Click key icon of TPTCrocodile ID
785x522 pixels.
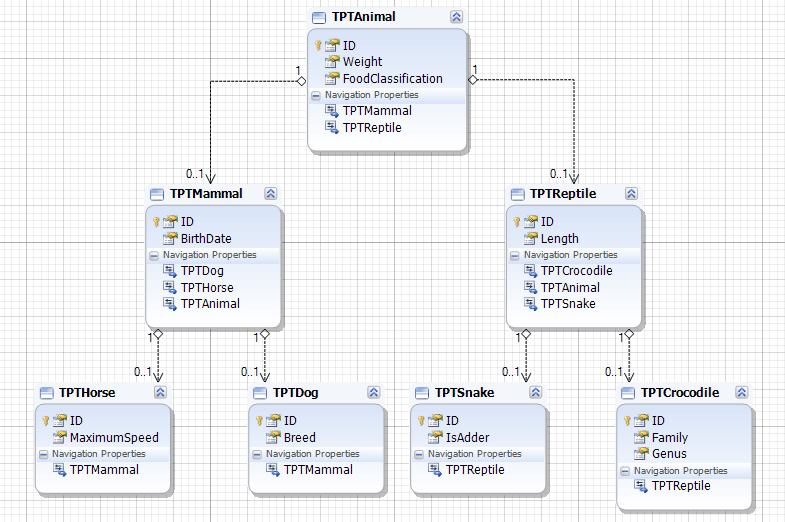point(627,420)
